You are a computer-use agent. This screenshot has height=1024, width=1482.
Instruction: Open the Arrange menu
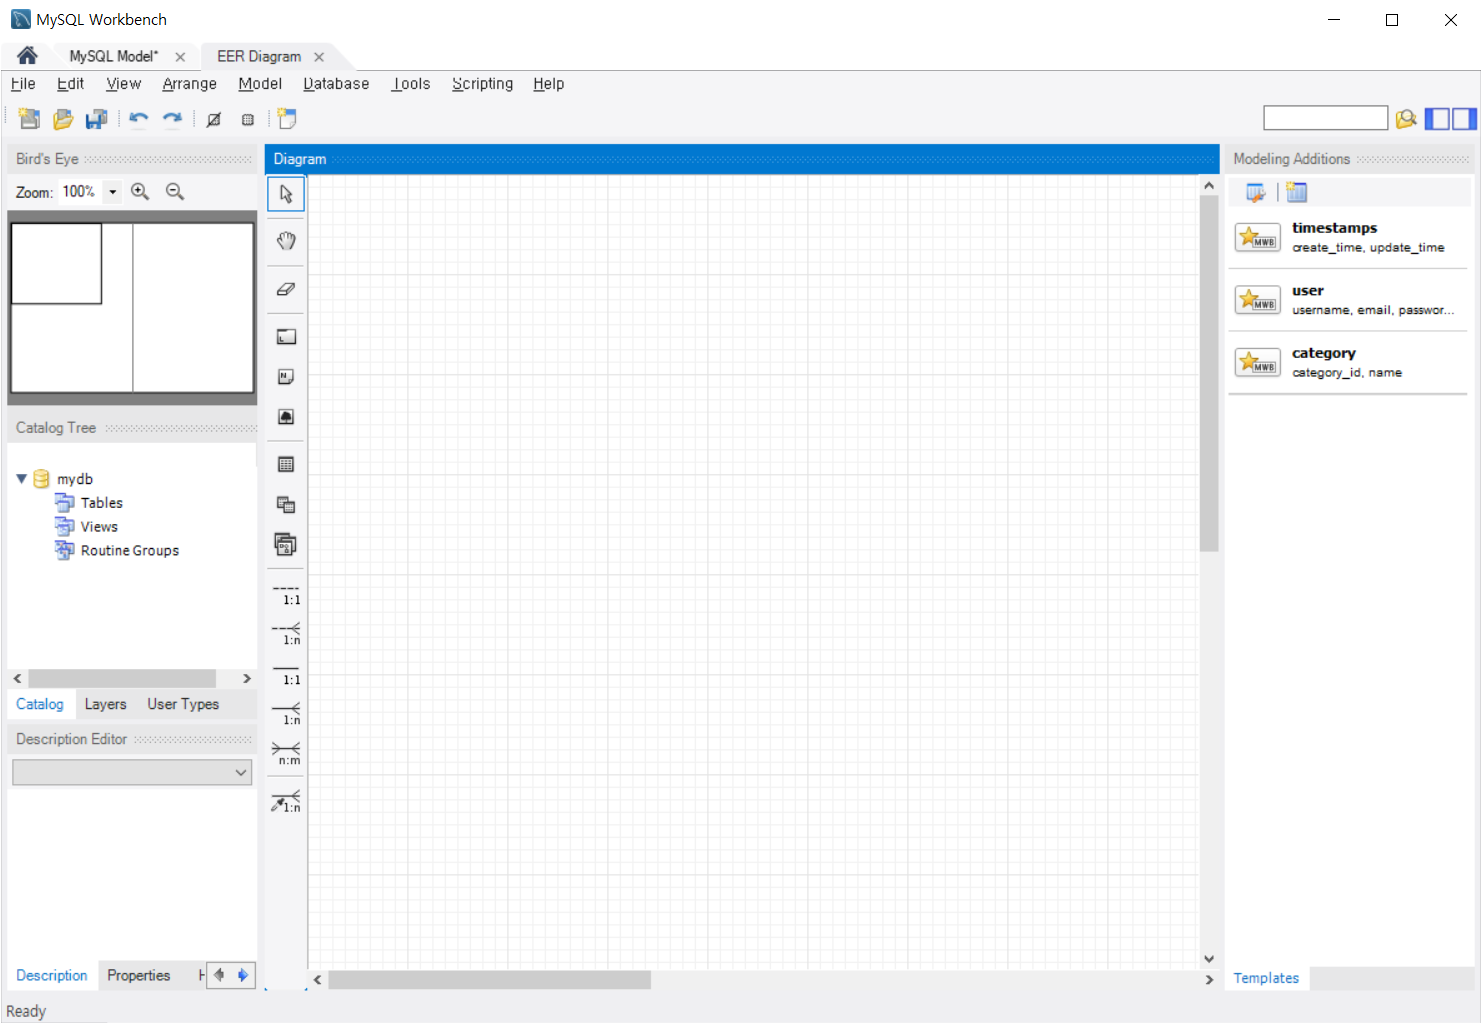pos(190,84)
